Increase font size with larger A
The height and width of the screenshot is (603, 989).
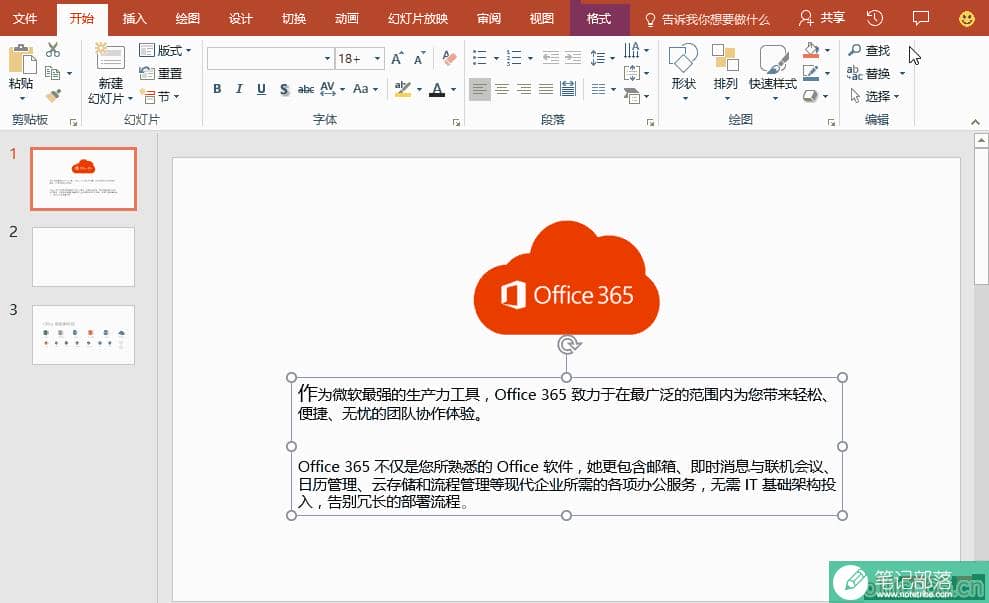coord(397,58)
